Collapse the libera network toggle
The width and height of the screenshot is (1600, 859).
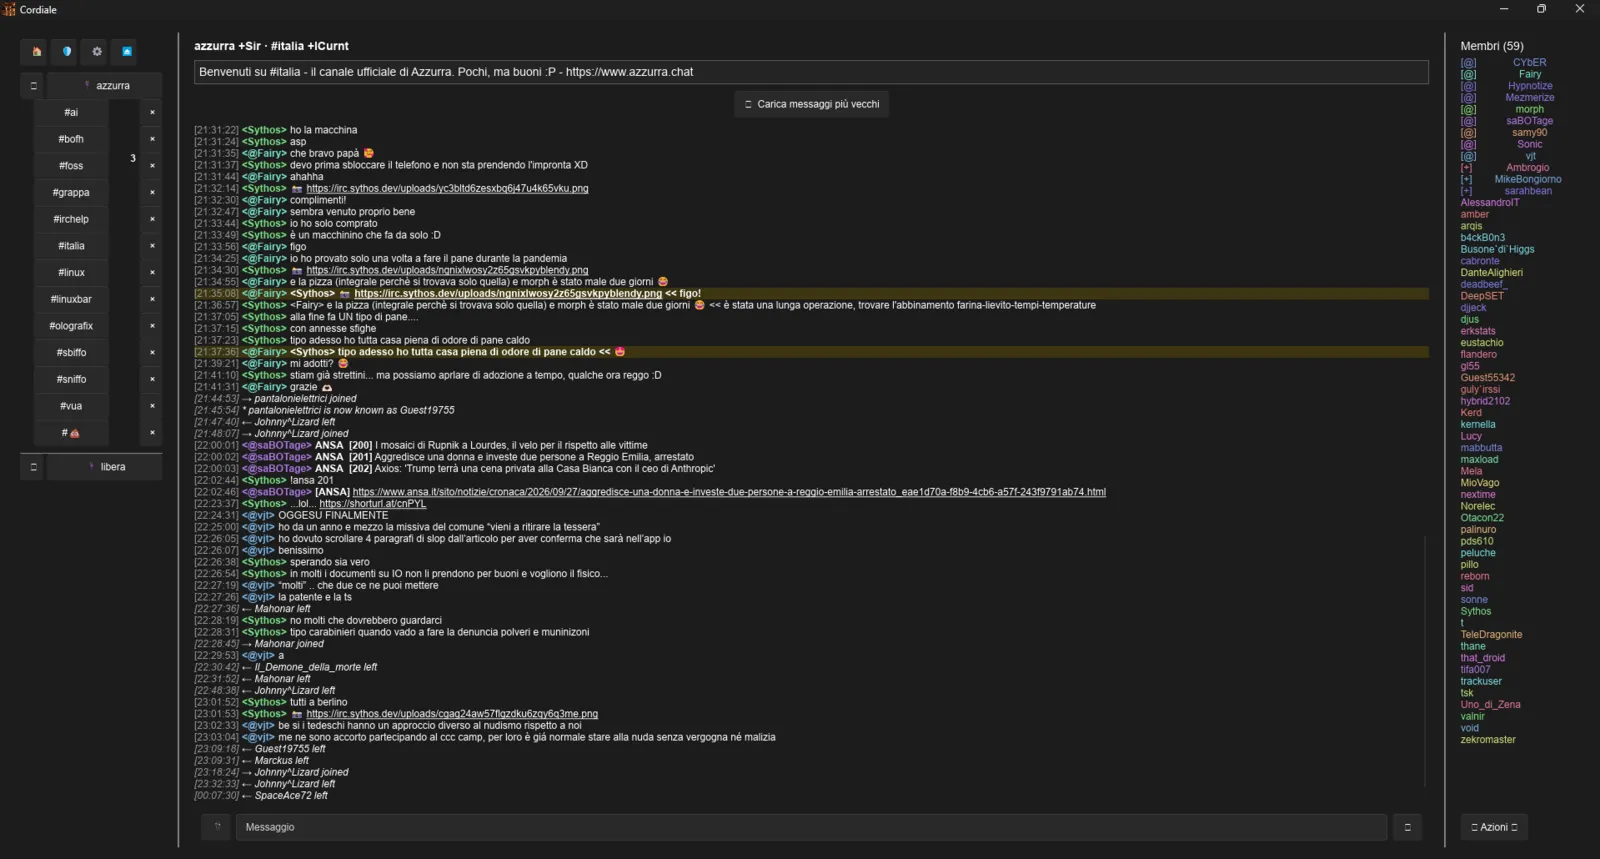pyautogui.click(x=33, y=467)
